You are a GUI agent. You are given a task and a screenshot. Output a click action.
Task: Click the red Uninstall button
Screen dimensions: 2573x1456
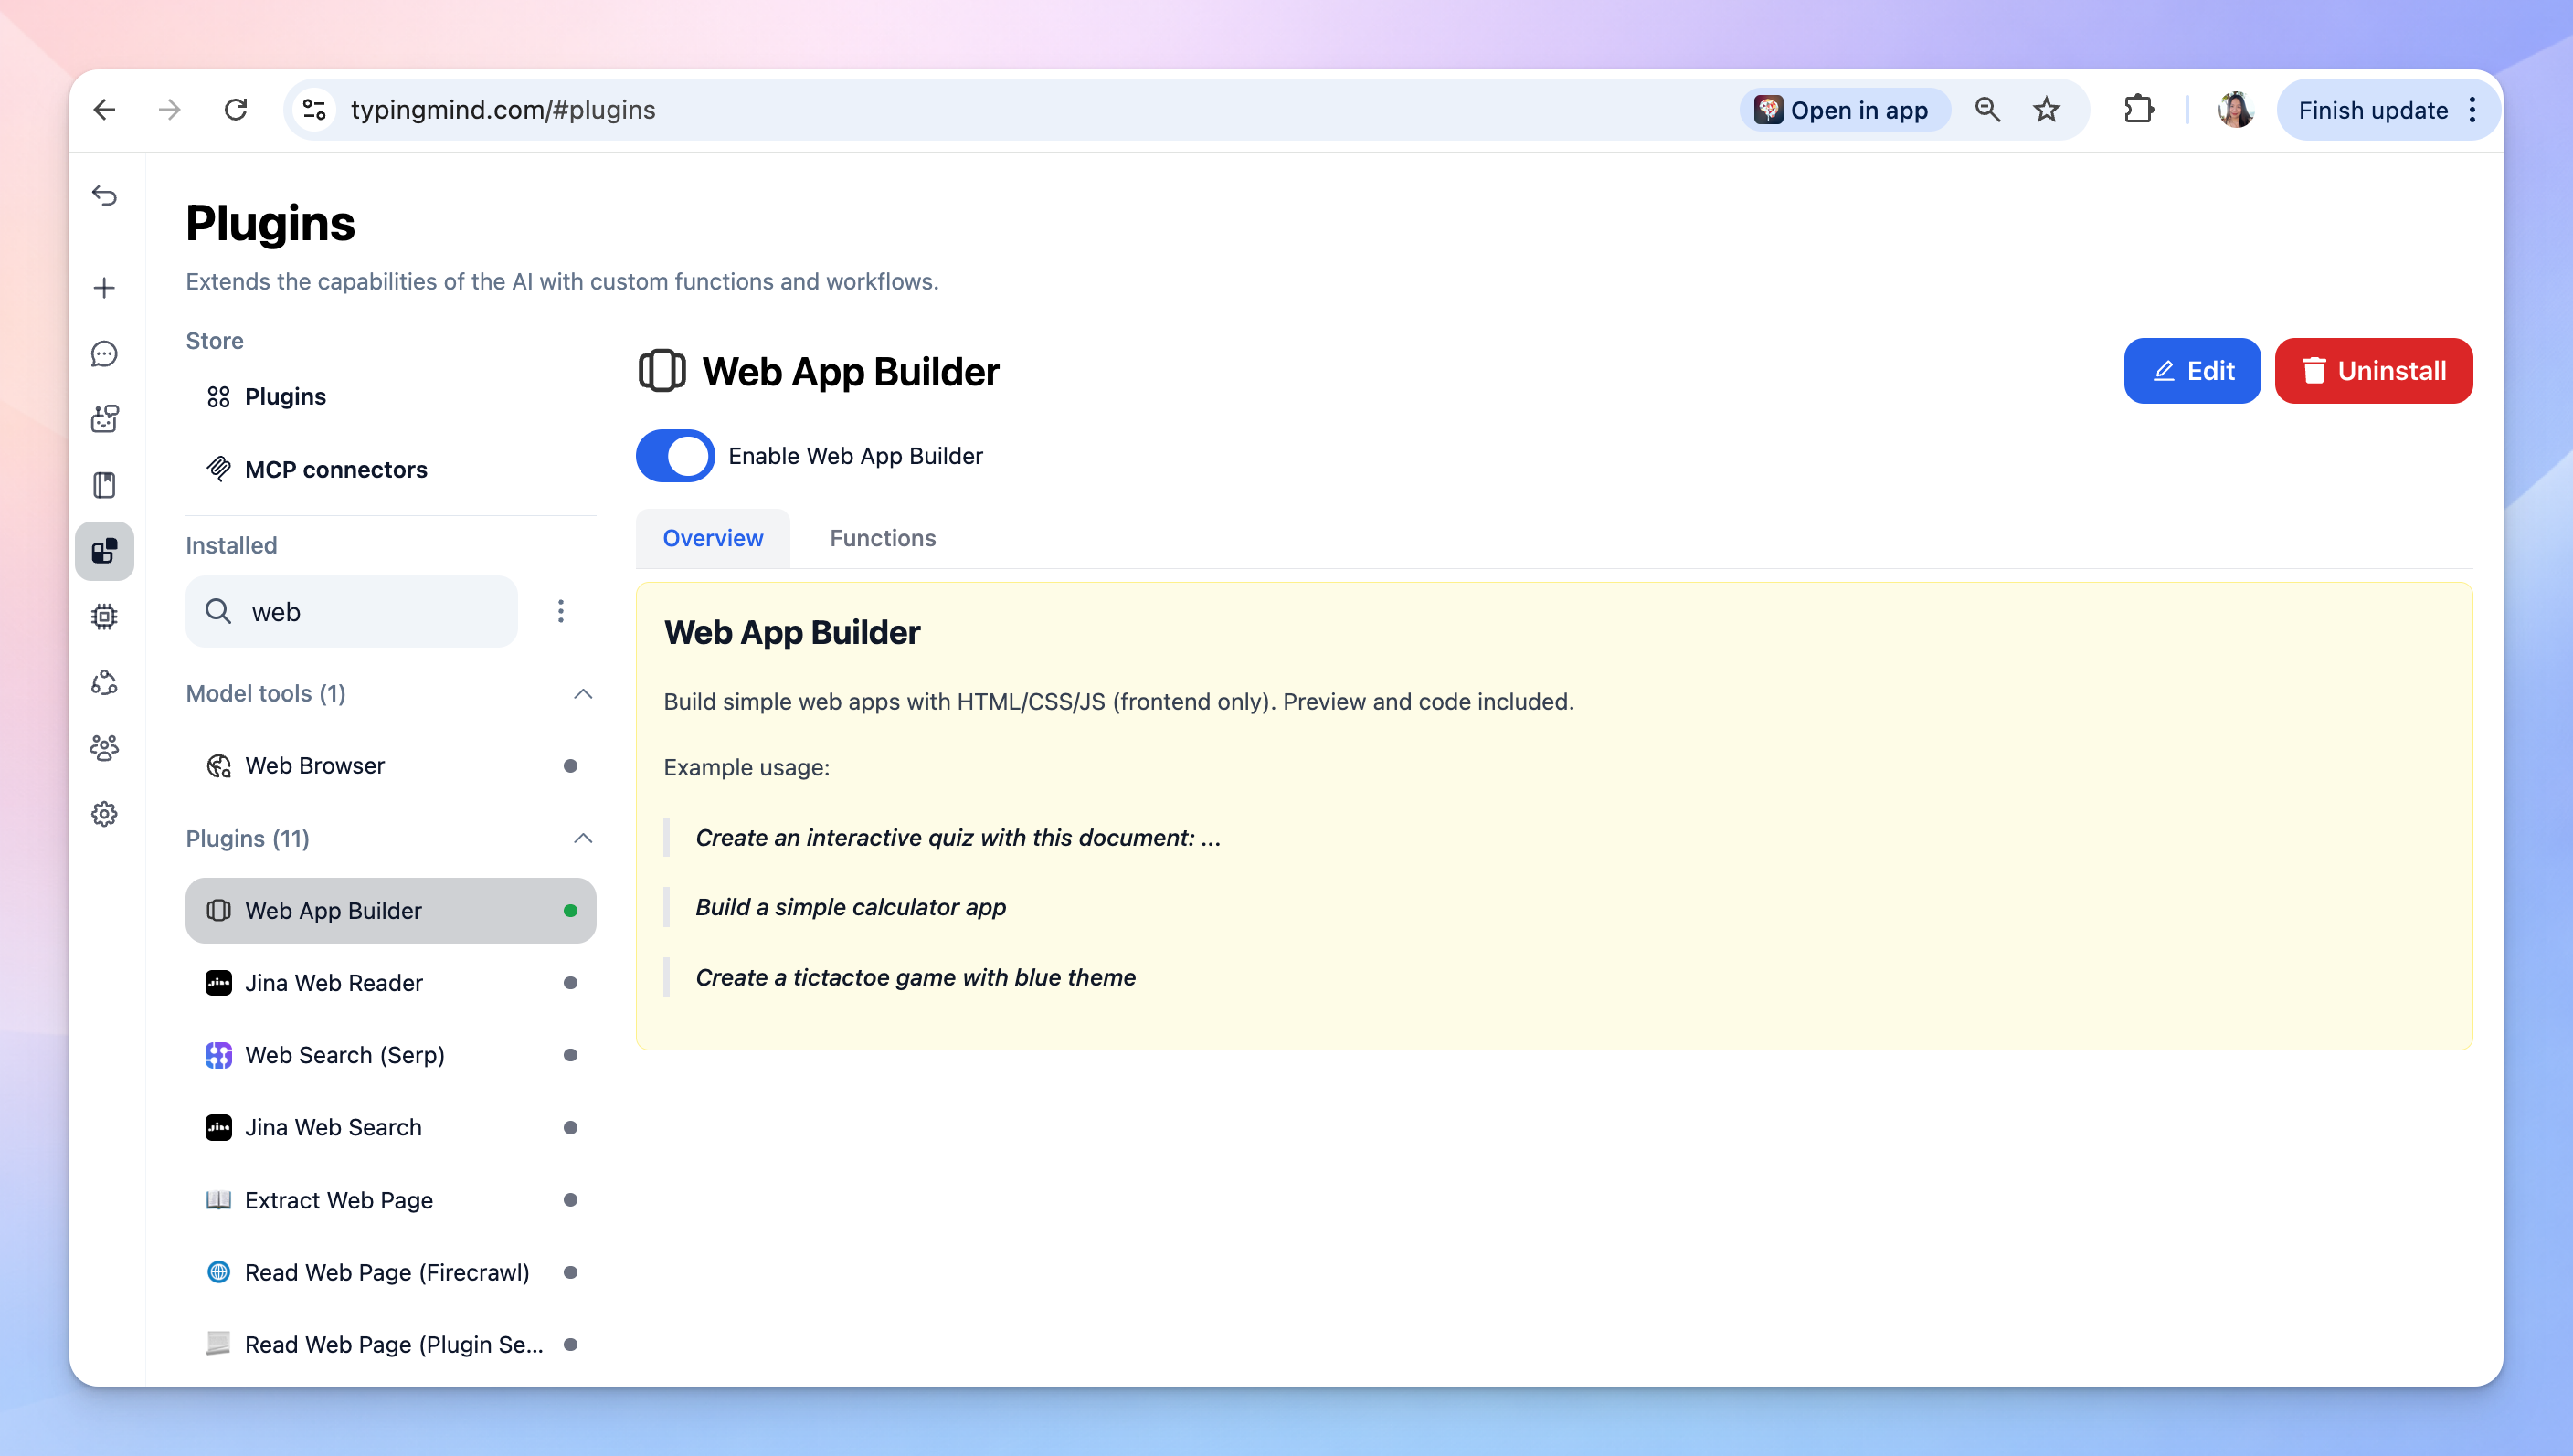click(2373, 371)
